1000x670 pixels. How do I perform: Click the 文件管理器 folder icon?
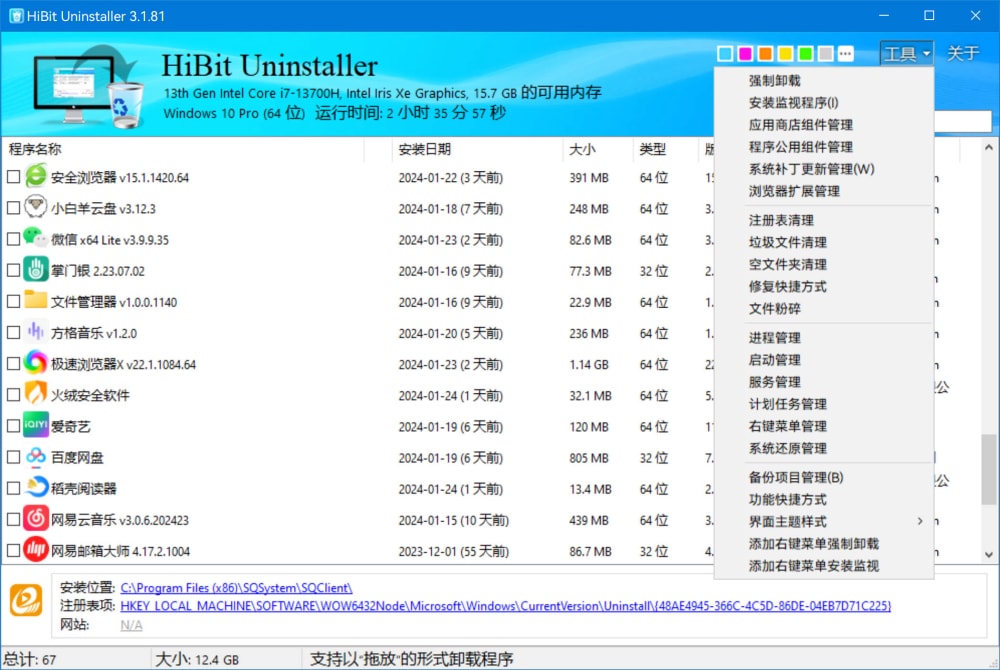tap(36, 300)
